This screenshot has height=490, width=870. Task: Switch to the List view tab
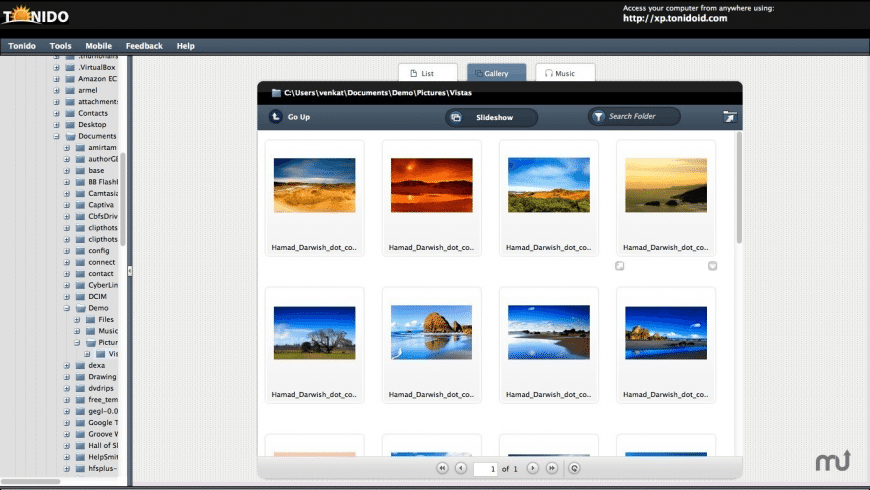428,73
